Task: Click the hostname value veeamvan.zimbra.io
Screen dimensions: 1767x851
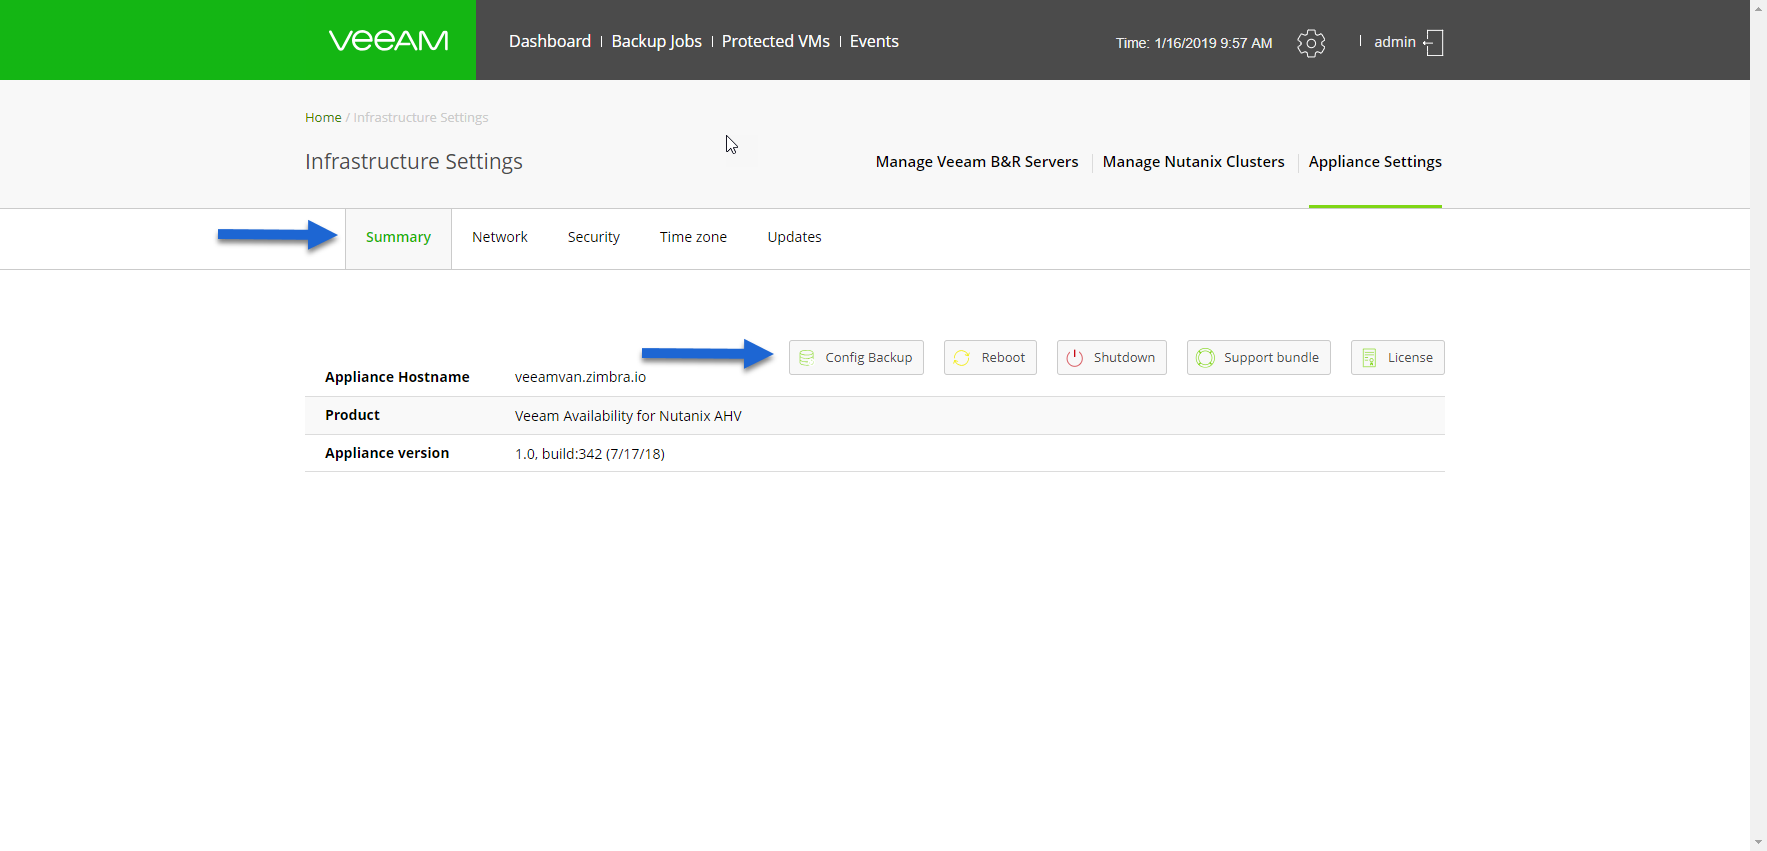Action: tap(580, 377)
